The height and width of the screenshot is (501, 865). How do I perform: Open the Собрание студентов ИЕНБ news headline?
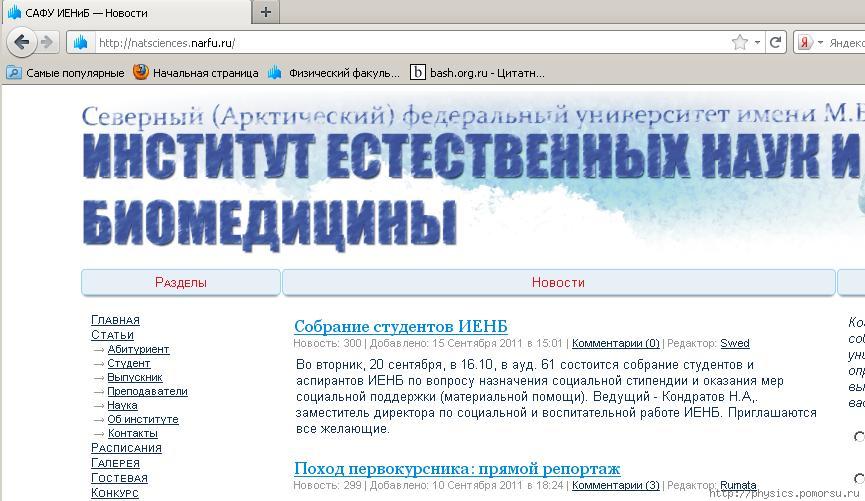[400, 327]
